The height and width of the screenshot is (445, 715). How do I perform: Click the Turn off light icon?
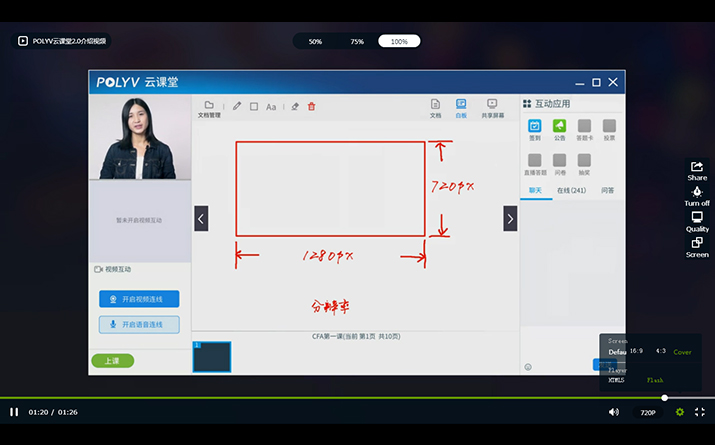(697, 195)
